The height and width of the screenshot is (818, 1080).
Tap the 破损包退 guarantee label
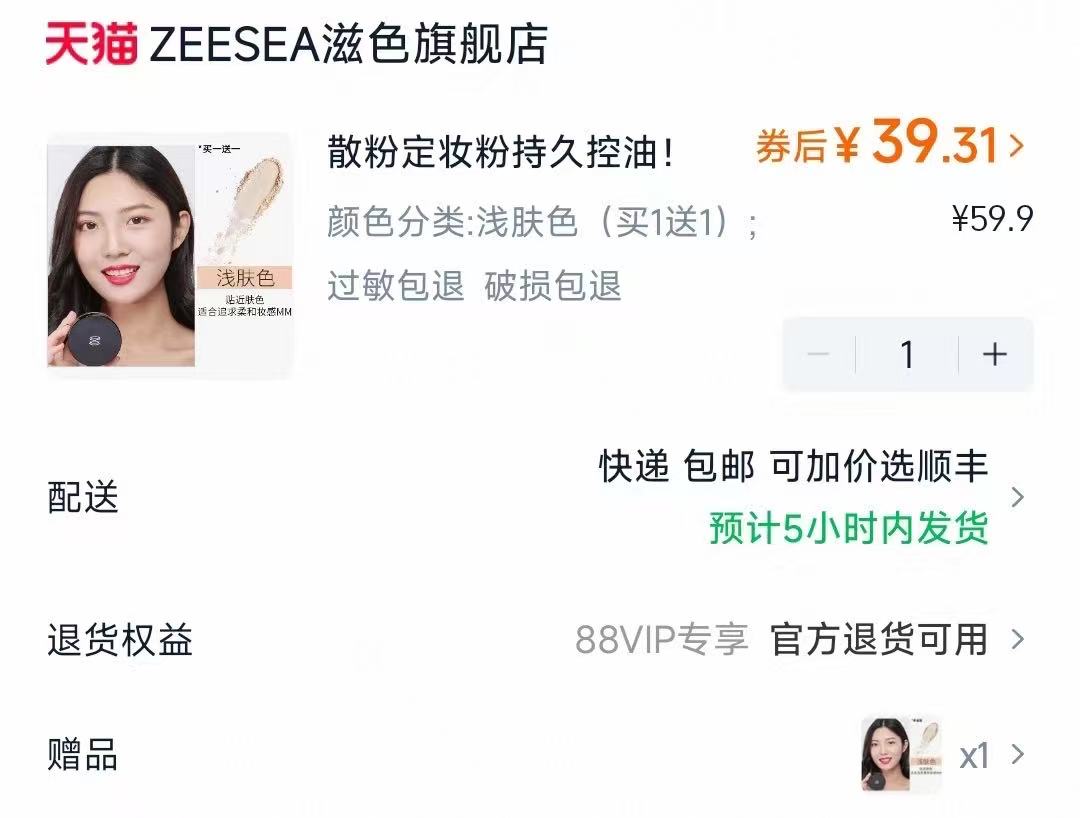[553, 286]
